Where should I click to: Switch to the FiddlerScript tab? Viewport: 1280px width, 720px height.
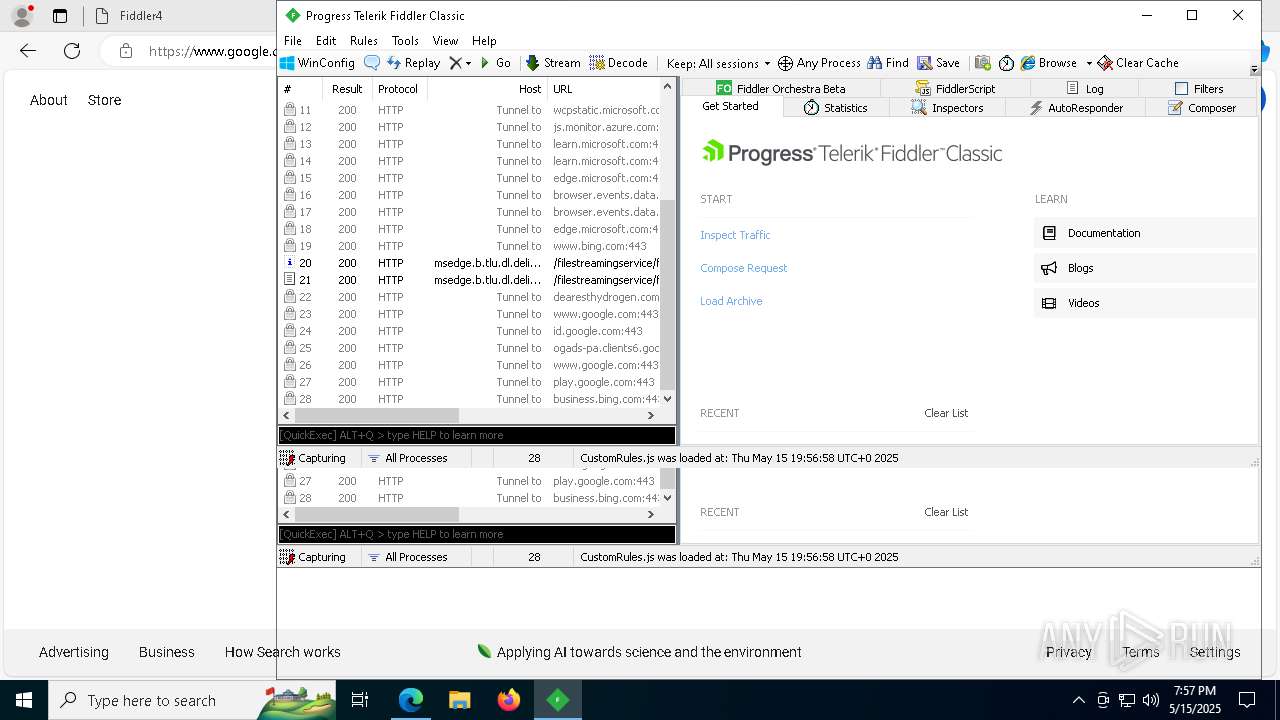pos(953,88)
